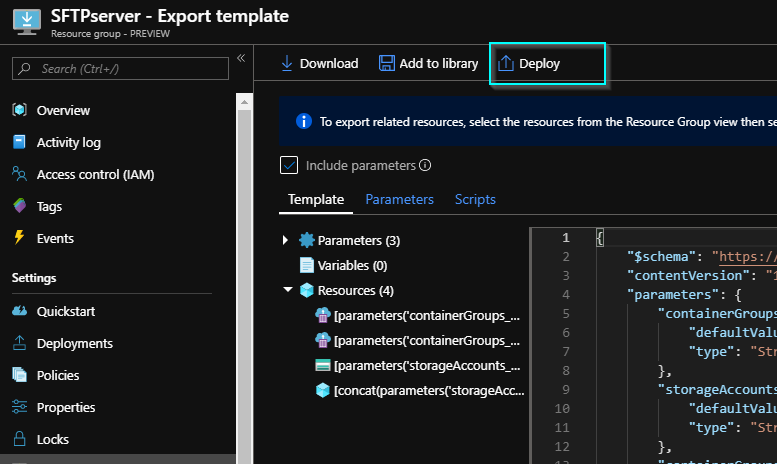Viewport: 777px width, 464px height.
Task: Switch to the Template tab
Action: pyautogui.click(x=316, y=199)
